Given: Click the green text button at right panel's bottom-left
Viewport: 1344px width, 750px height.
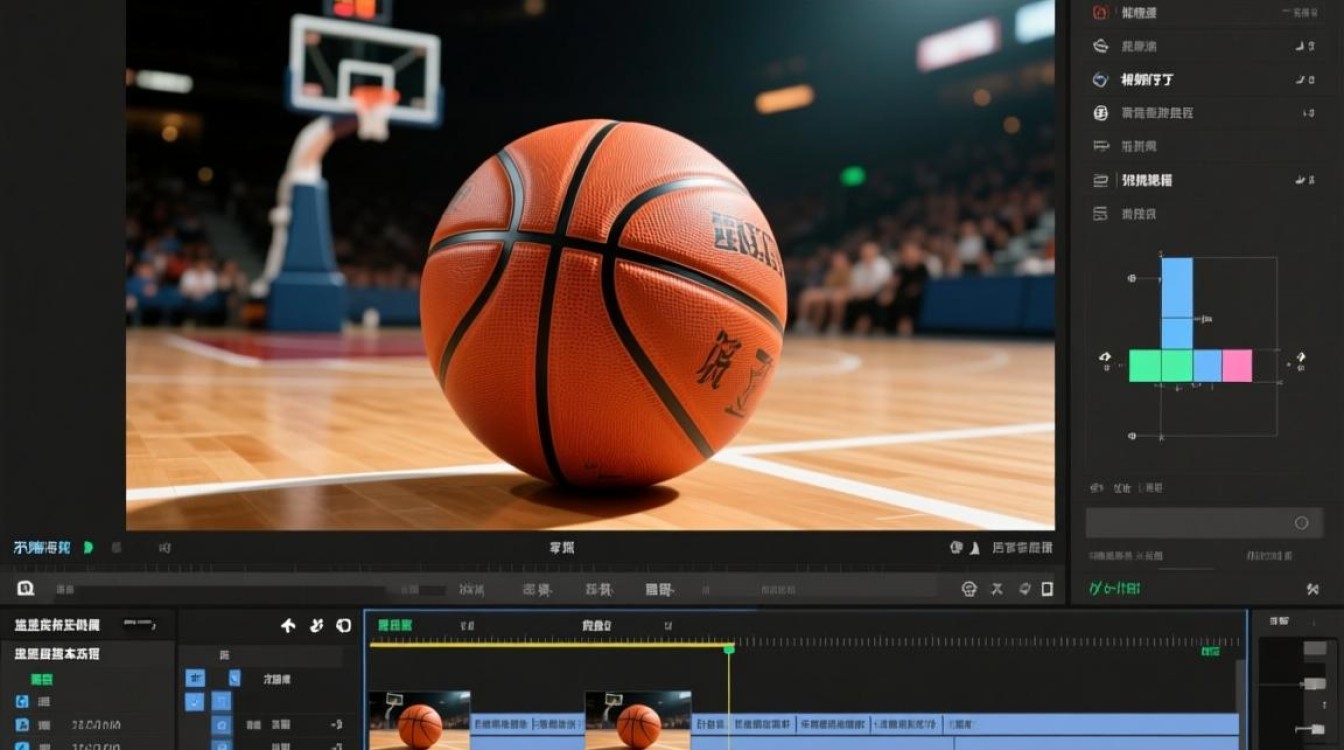Looking at the screenshot, I should [1114, 589].
